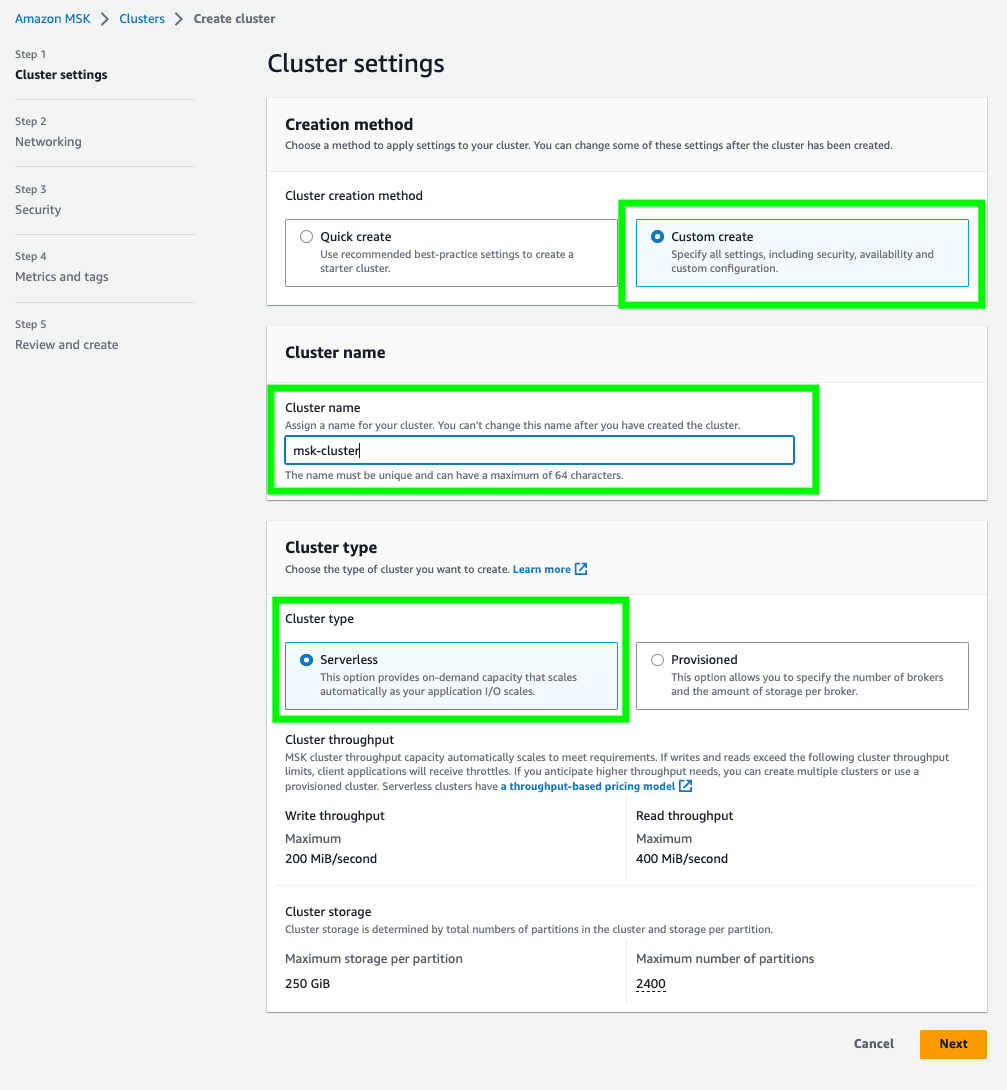Select the Custom create option

coord(802,253)
